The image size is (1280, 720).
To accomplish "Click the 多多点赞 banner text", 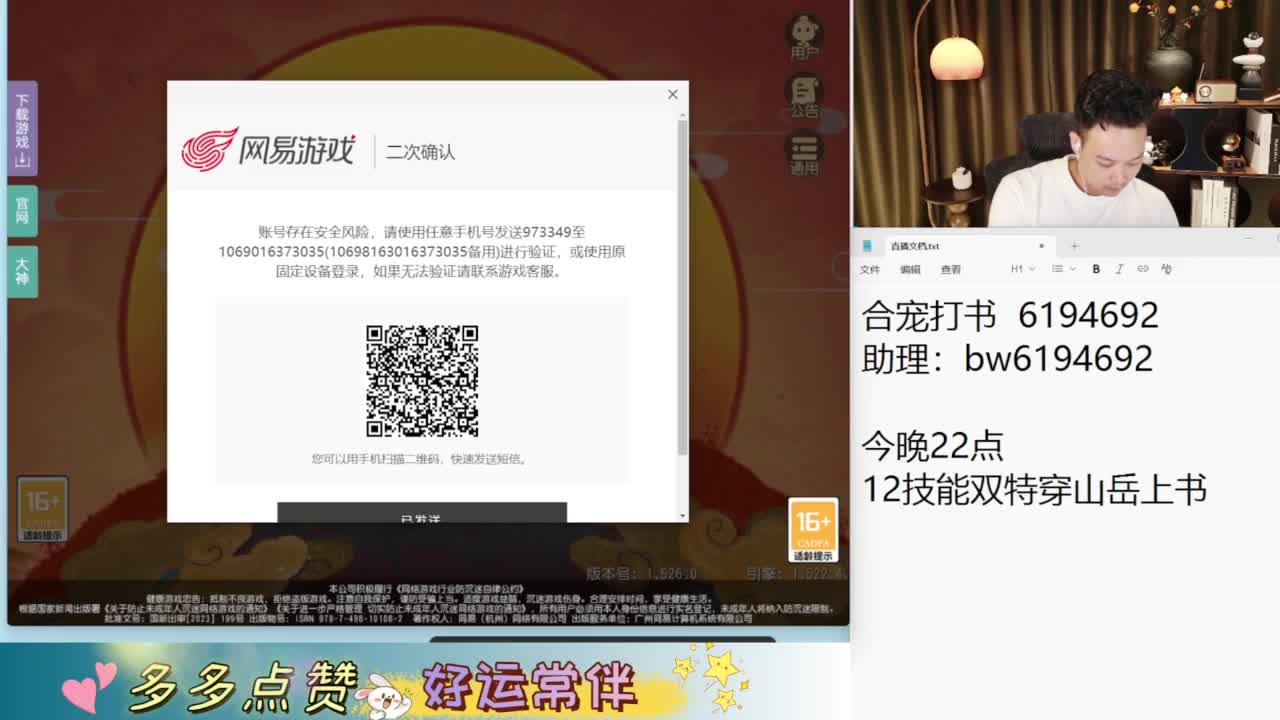I will [x=242, y=686].
